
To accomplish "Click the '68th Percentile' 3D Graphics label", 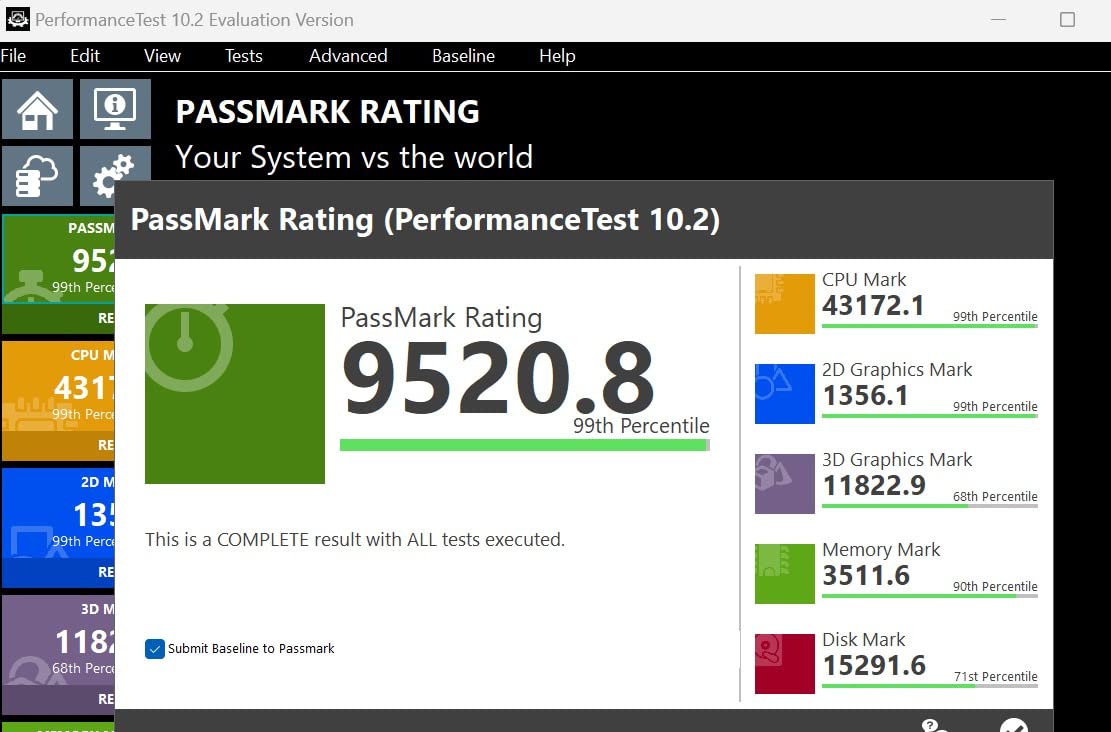I will click(x=995, y=497).
